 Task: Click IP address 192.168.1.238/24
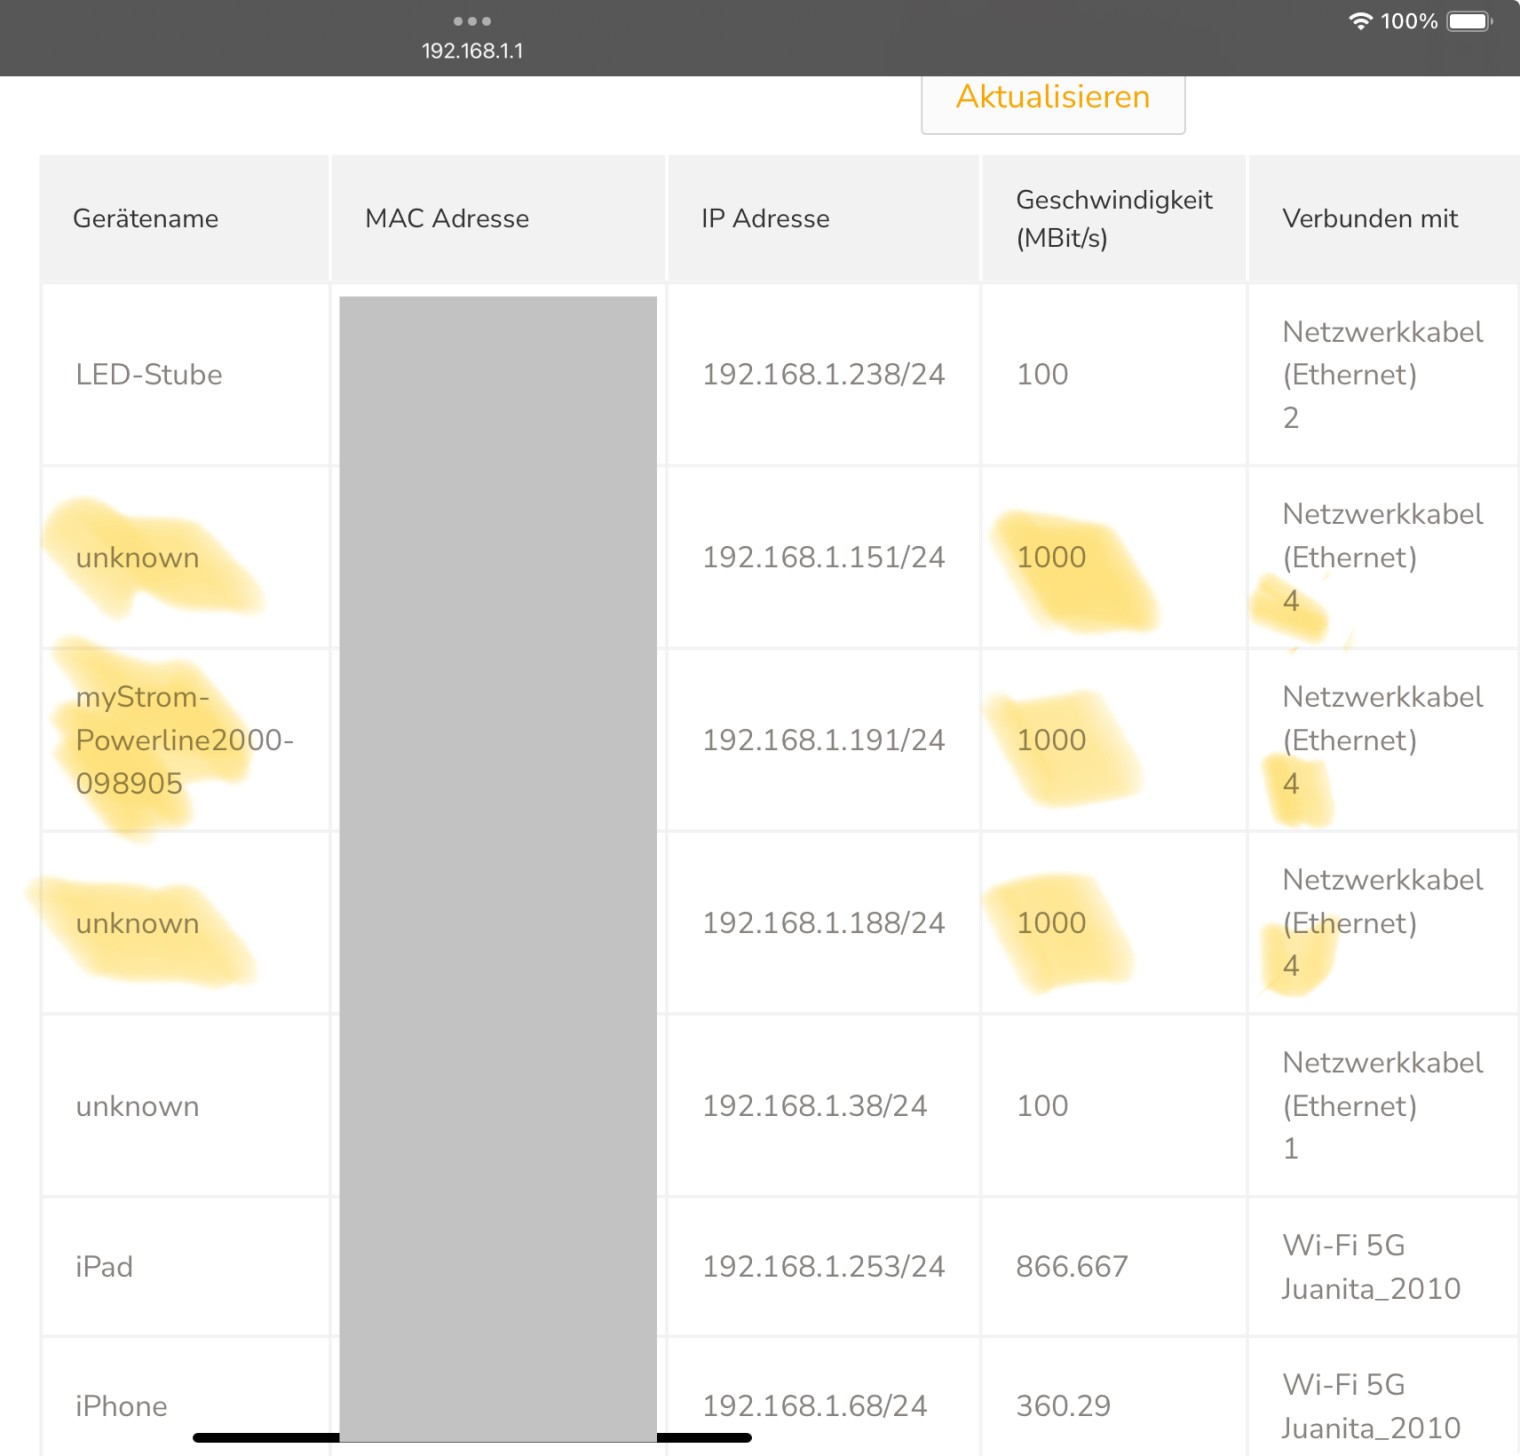pos(823,375)
